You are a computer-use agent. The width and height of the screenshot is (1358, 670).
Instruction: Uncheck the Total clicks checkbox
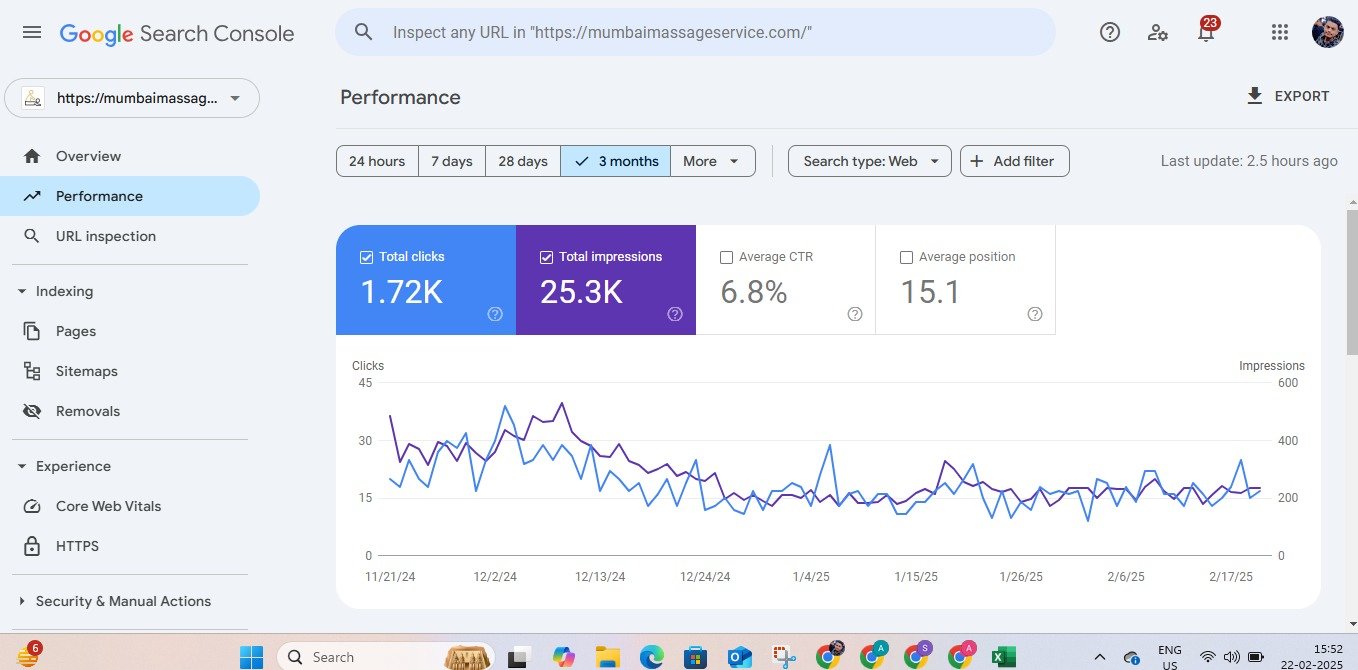pos(366,257)
